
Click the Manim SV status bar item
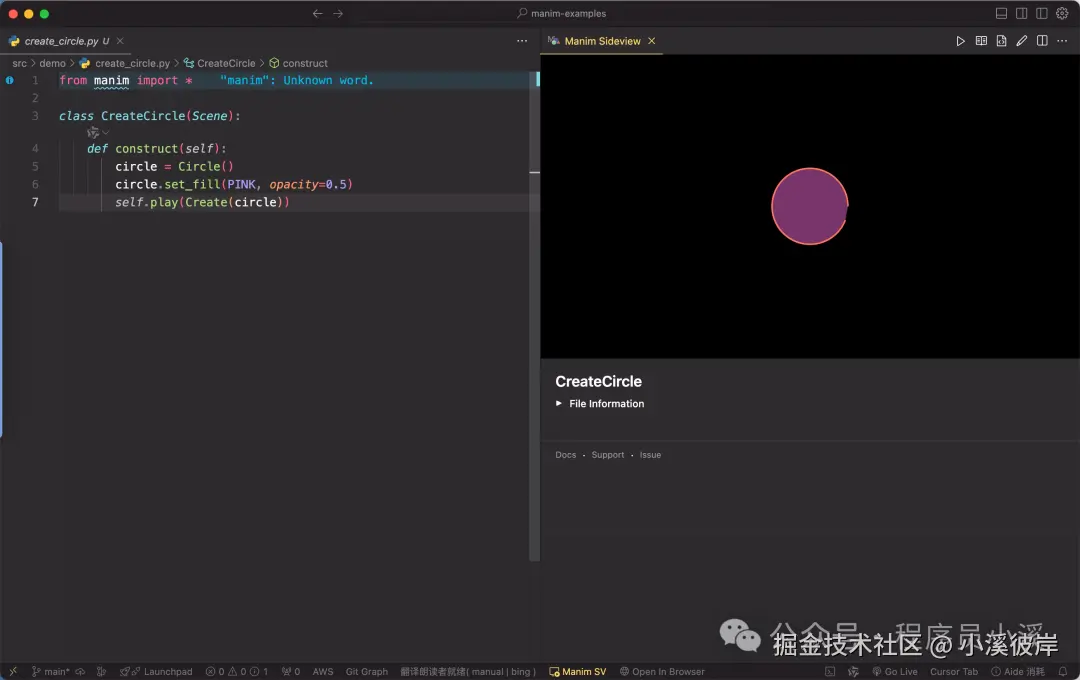tap(577, 672)
